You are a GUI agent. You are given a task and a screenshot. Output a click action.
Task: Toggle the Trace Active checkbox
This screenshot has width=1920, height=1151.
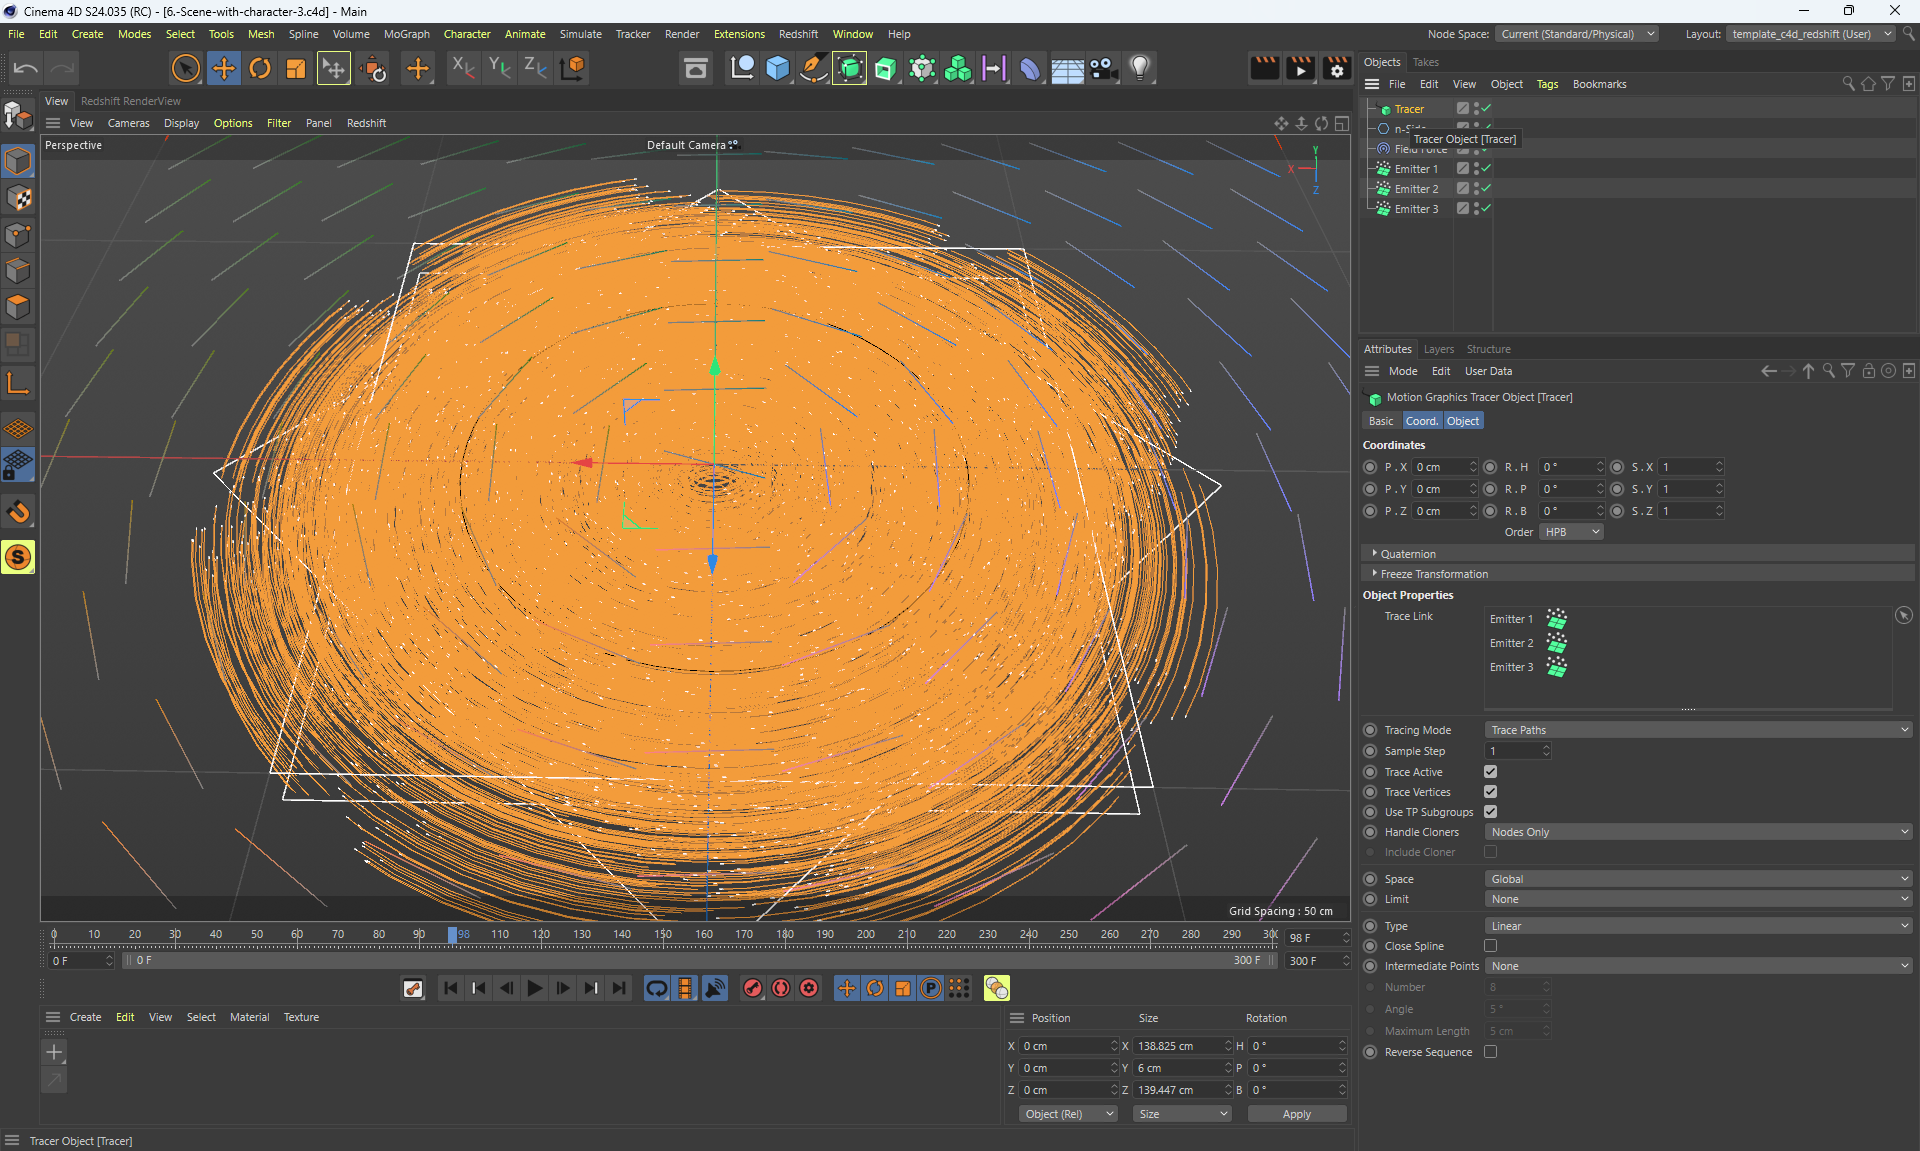tap(1490, 772)
